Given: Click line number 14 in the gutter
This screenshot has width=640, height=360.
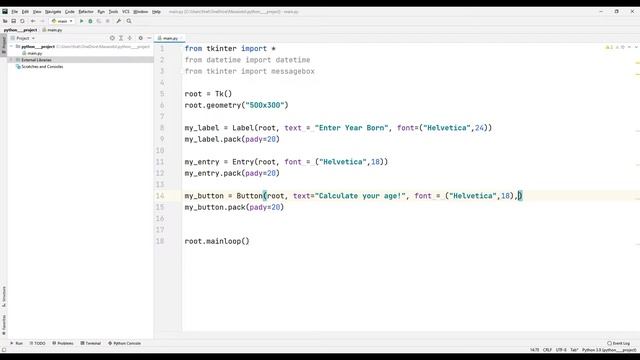Looking at the screenshot, I should 160,196.
